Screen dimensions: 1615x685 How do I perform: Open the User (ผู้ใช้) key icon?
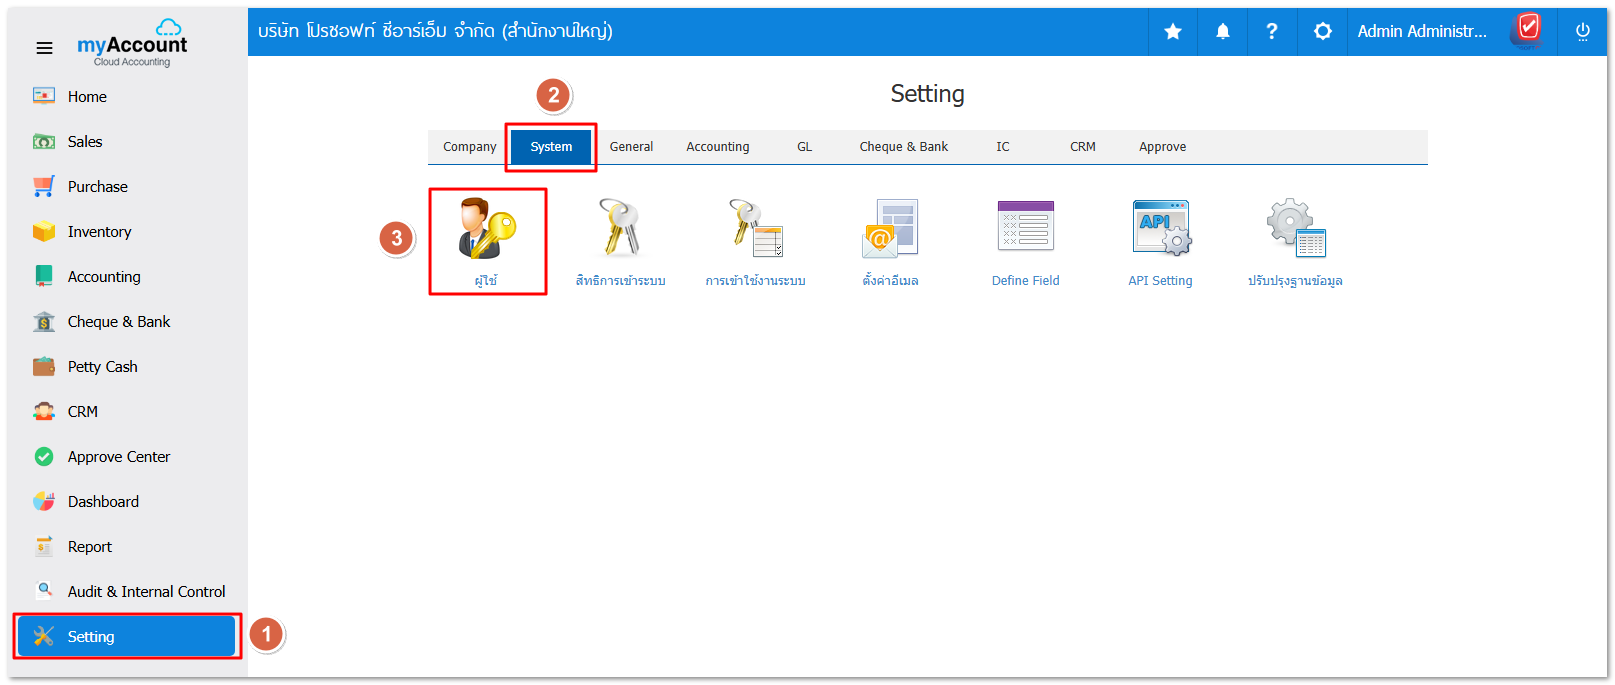click(487, 229)
